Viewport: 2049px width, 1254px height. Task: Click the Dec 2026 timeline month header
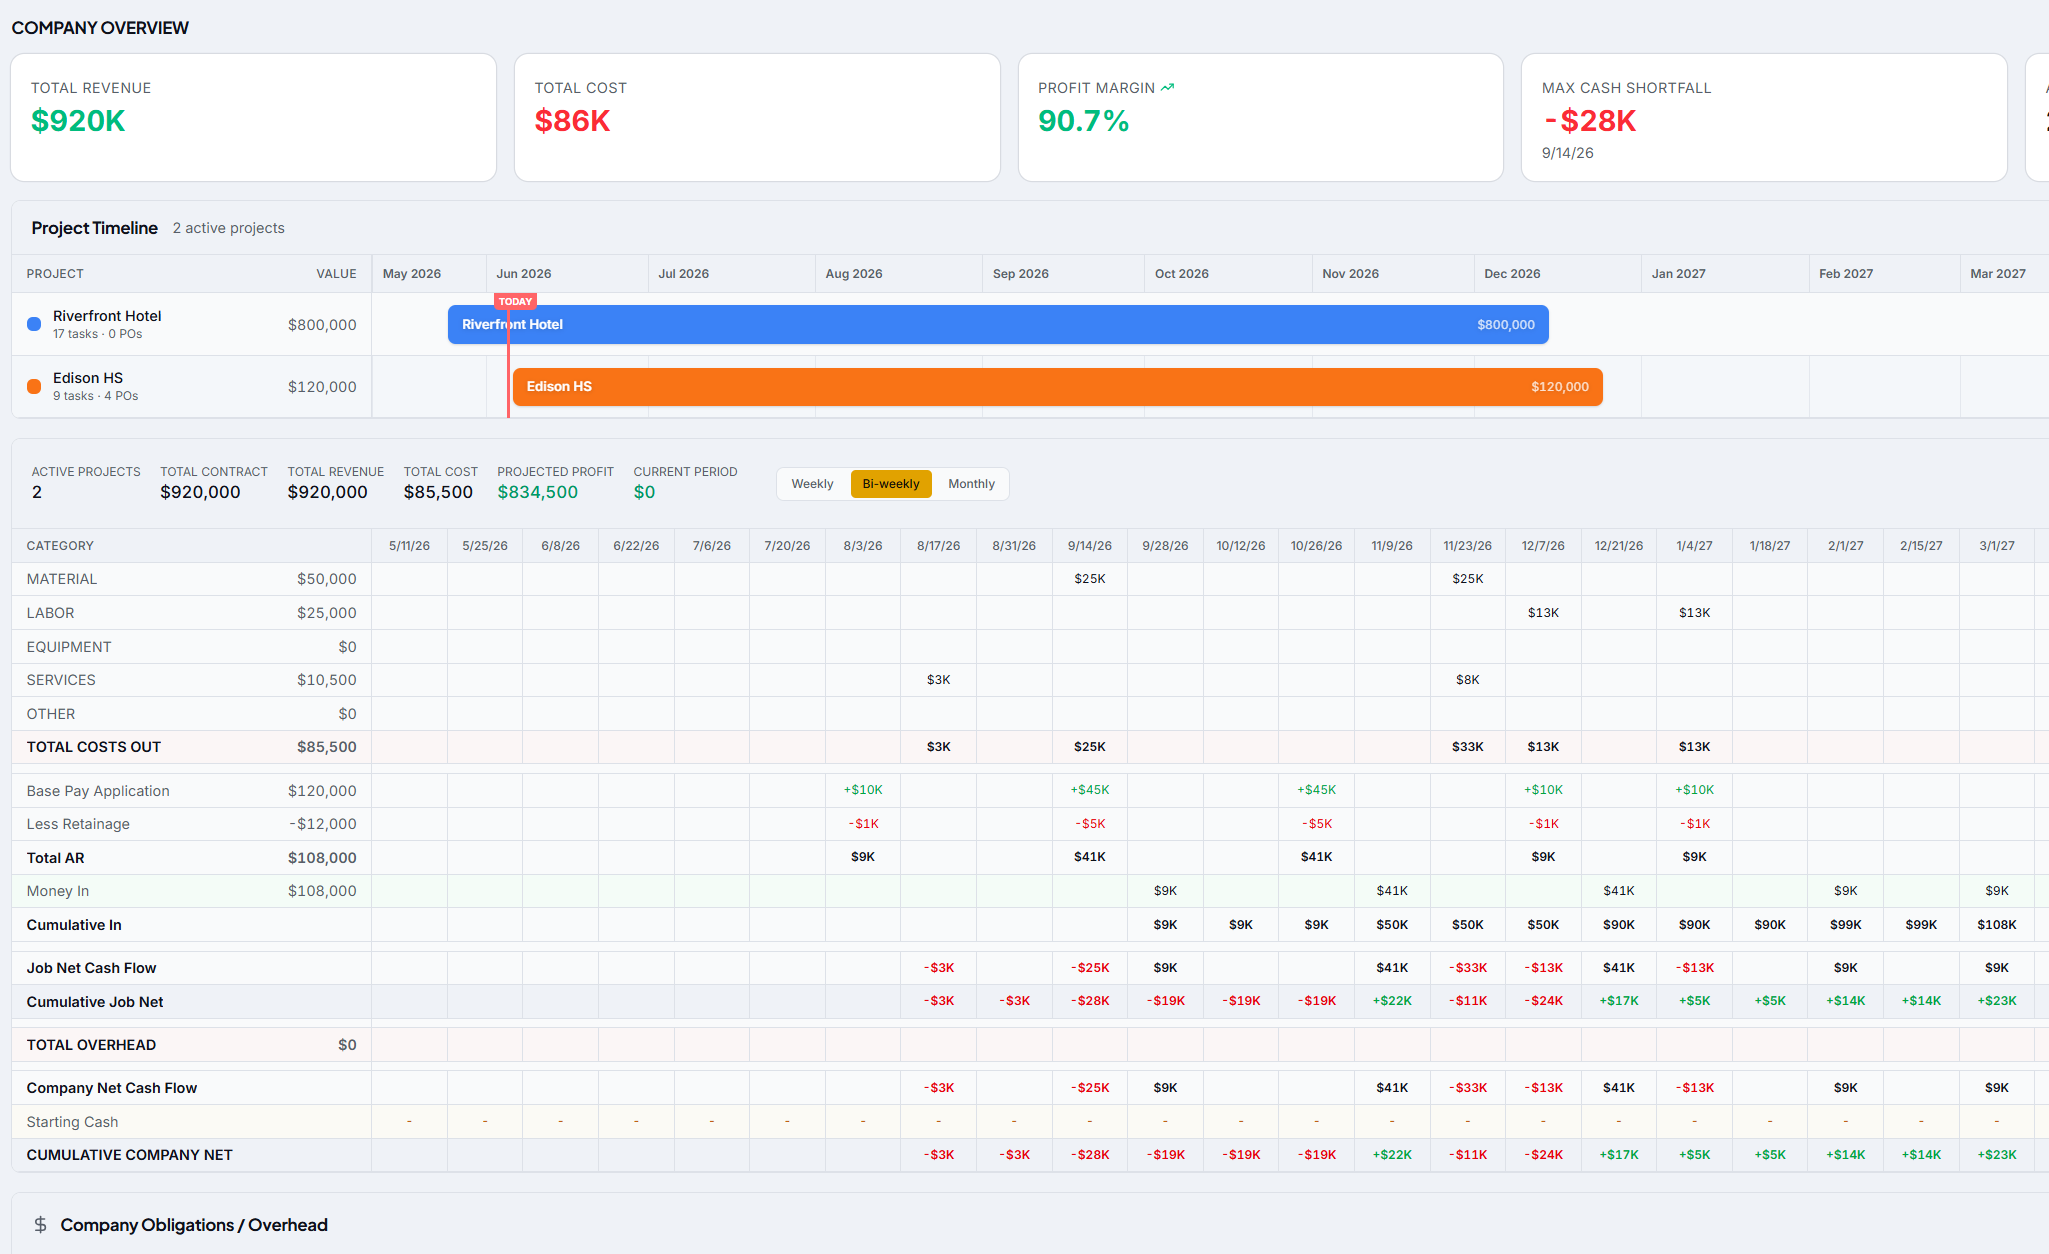click(1512, 274)
